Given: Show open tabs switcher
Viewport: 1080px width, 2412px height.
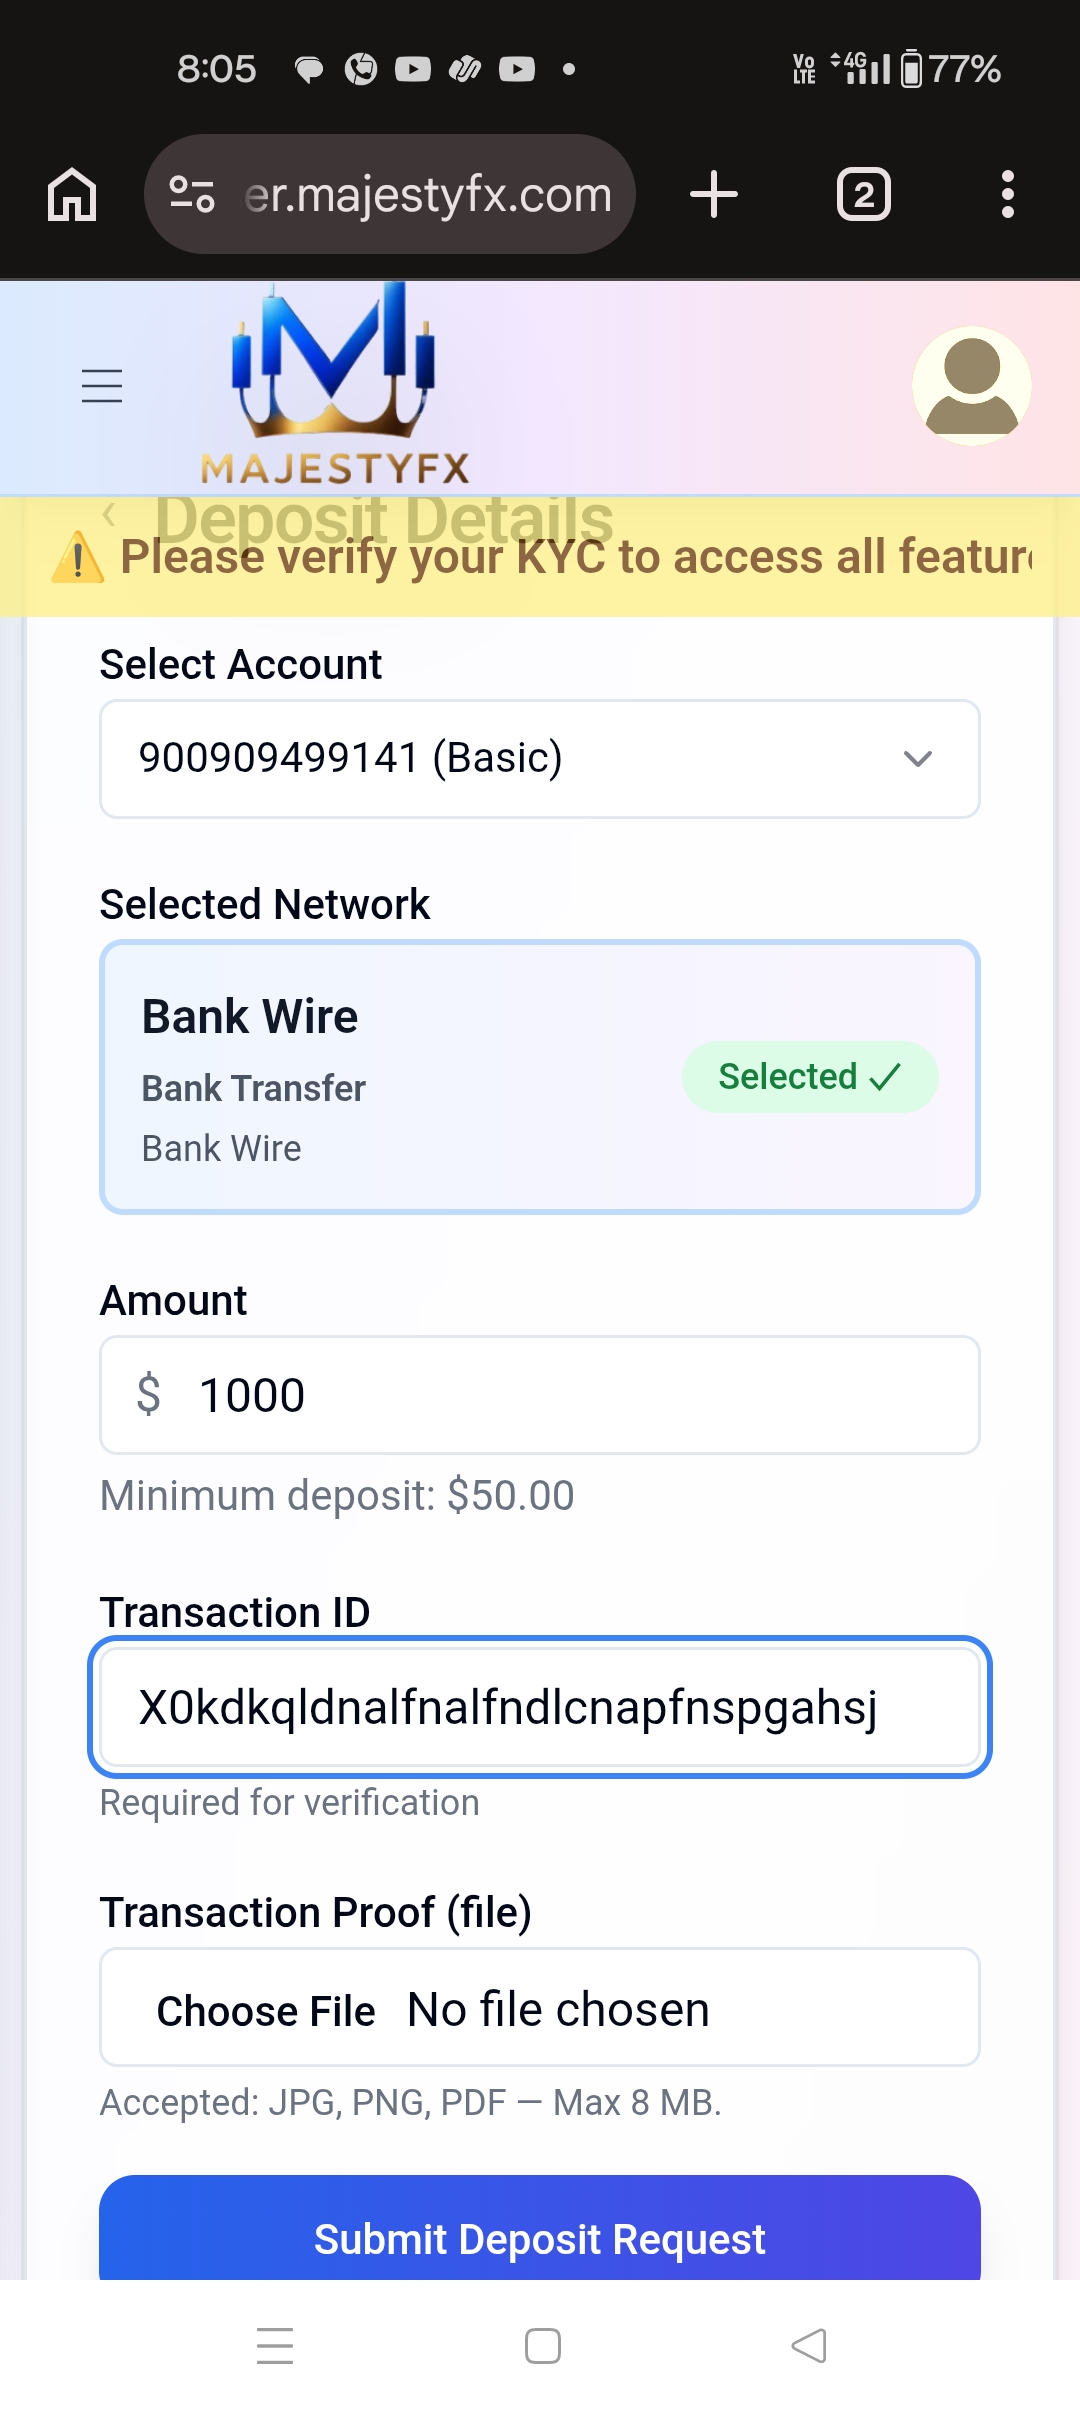Looking at the screenshot, I should [x=863, y=194].
